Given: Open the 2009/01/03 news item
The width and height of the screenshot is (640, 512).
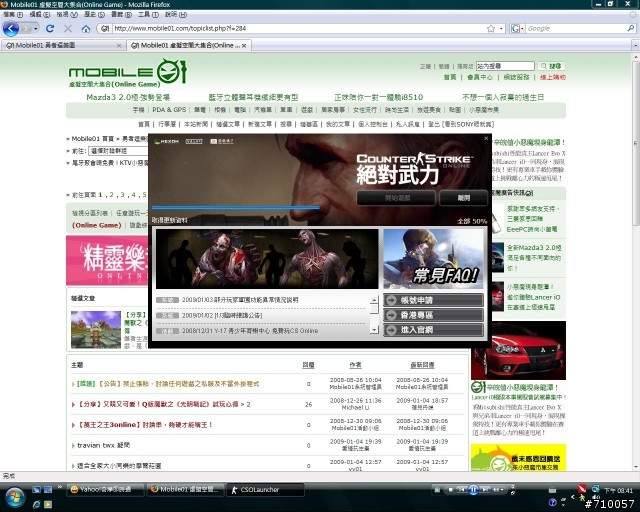Looking at the screenshot, I should click(x=240, y=300).
